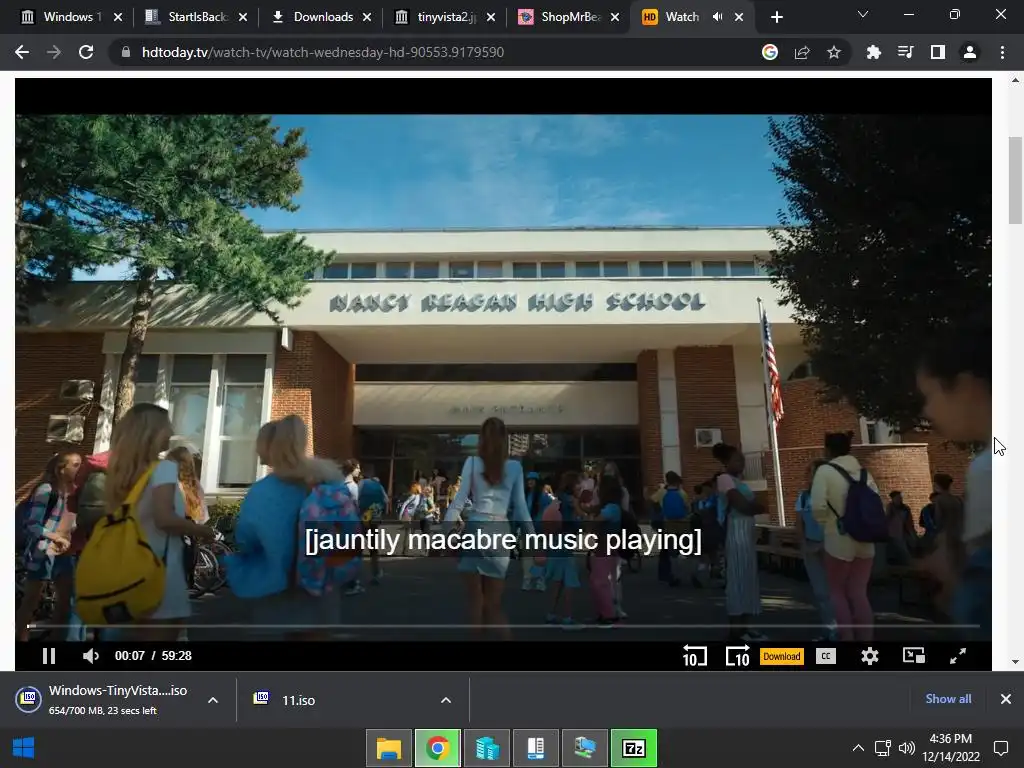The height and width of the screenshot is (768, 1024).
Task: Mute the Watch tab via speaker icon
Action: (x=718, y=17)
